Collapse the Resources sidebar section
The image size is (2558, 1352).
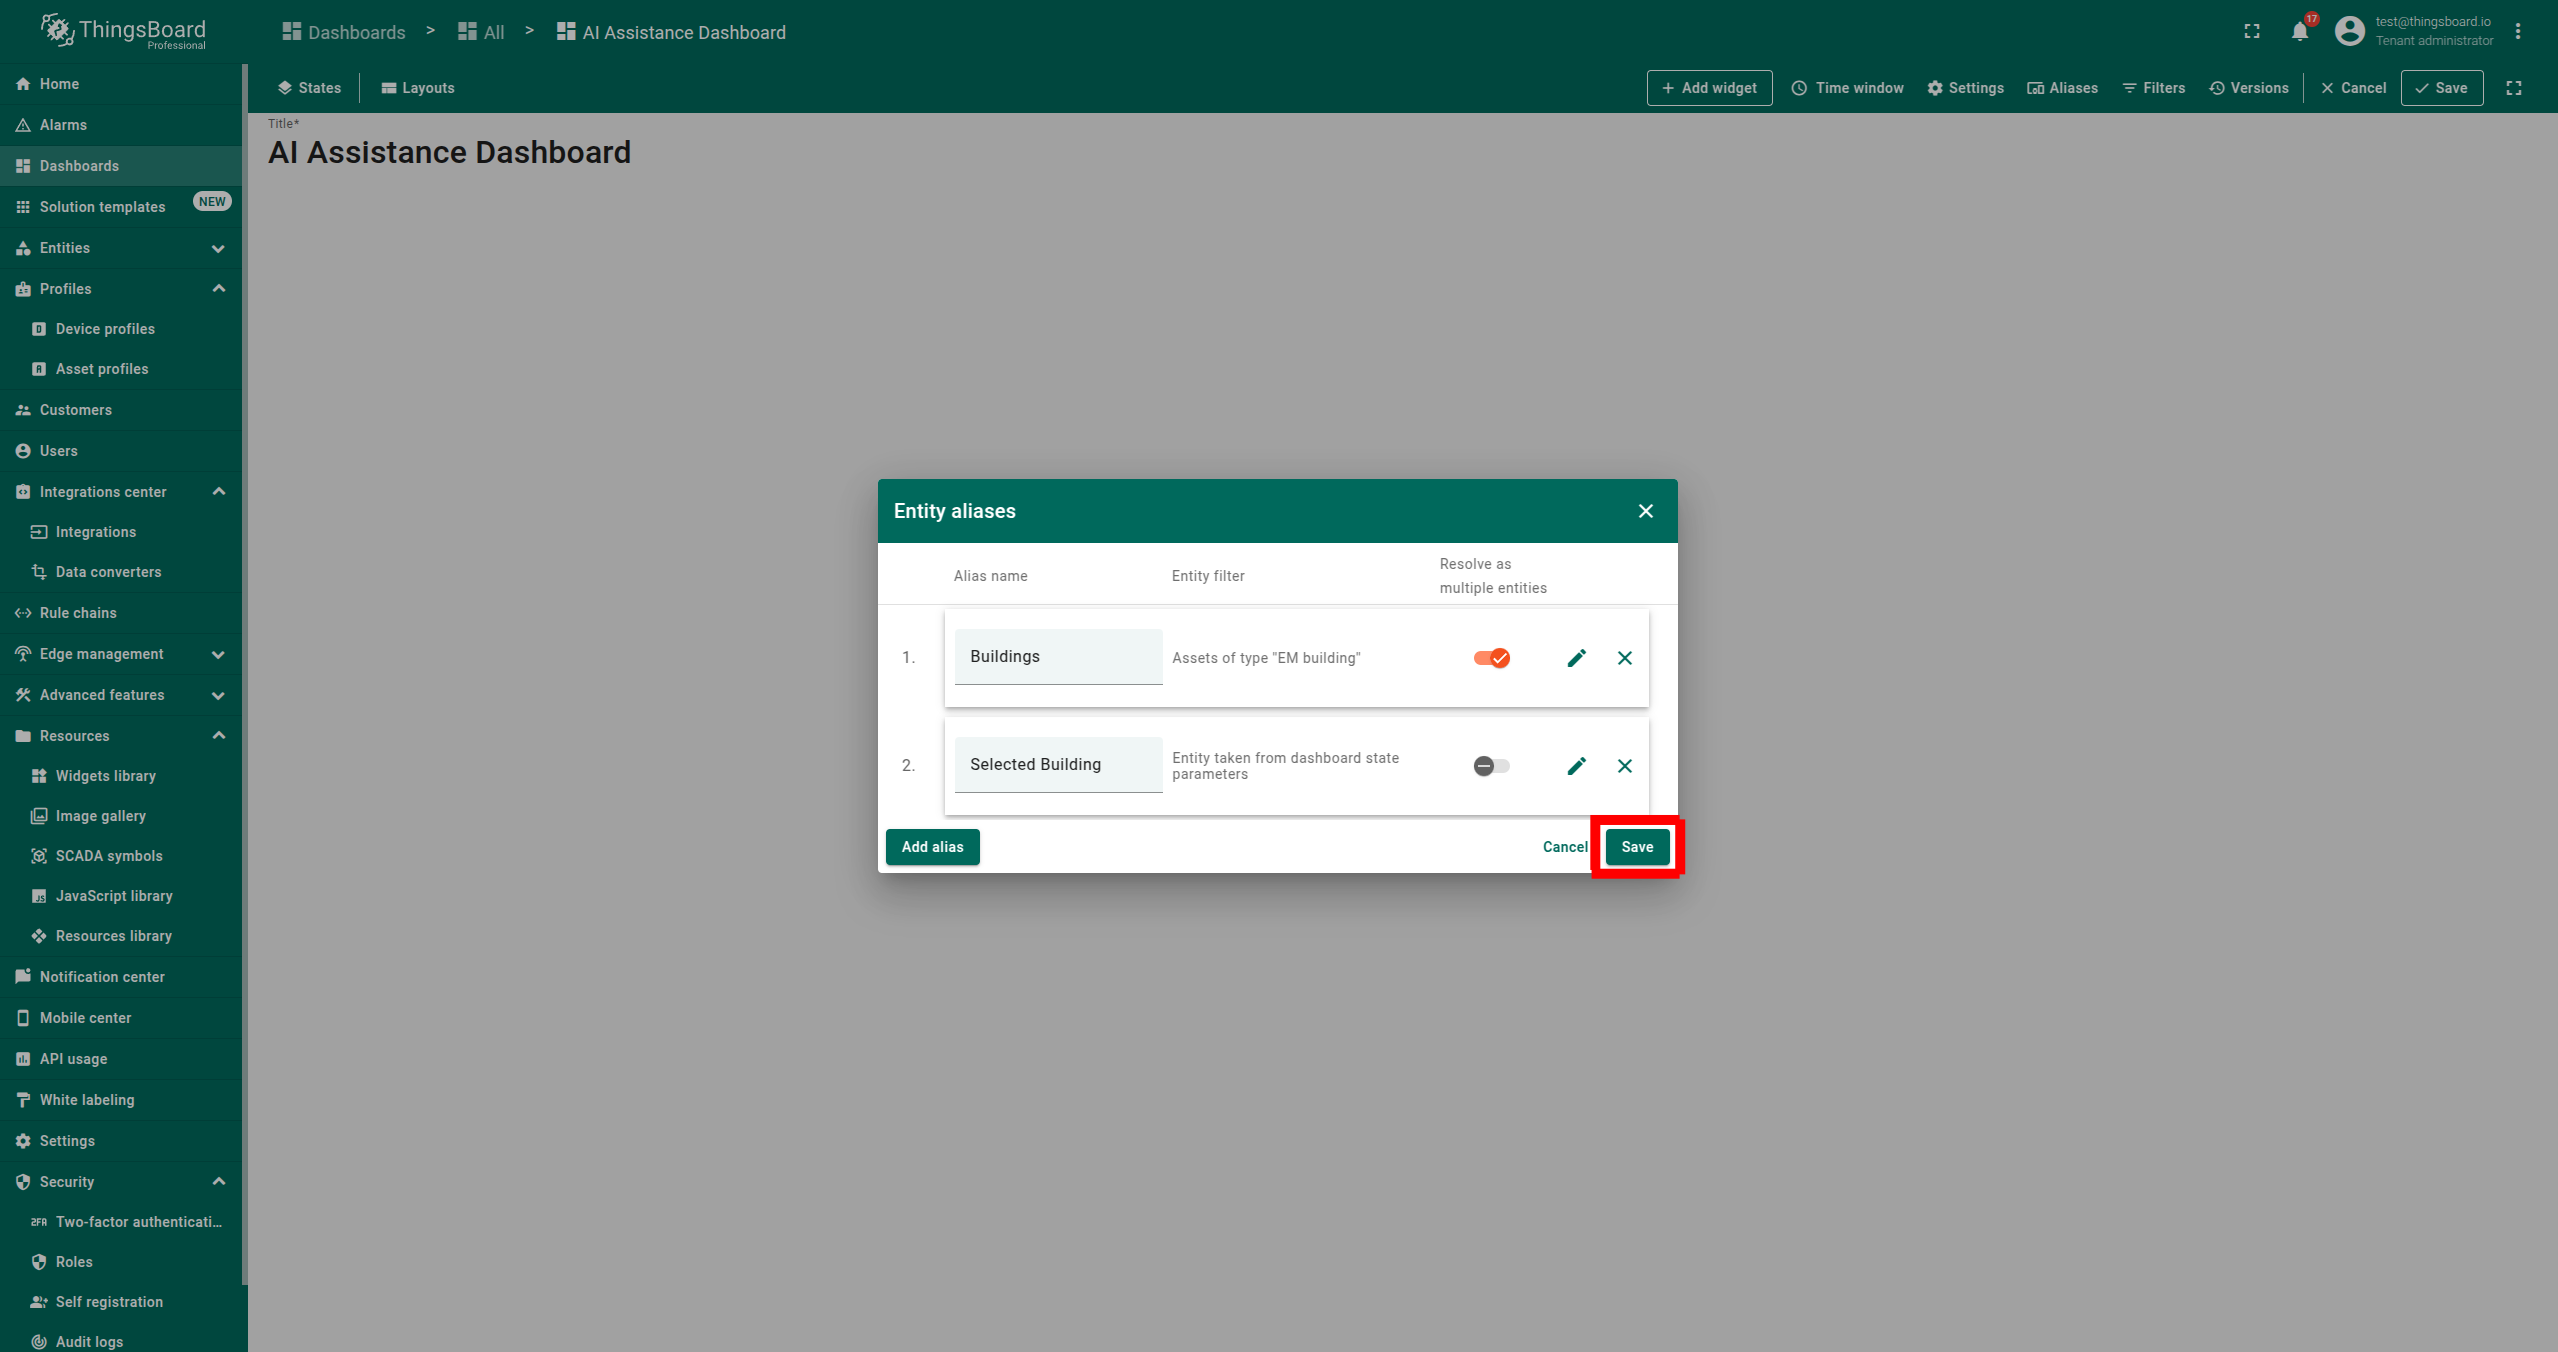(218, 736)
